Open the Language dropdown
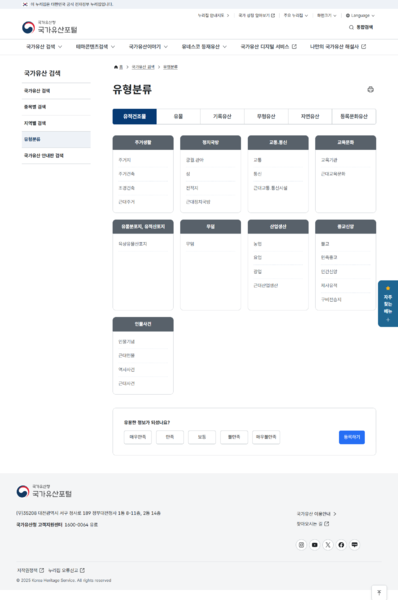398x600 pixels. (360, 16)
